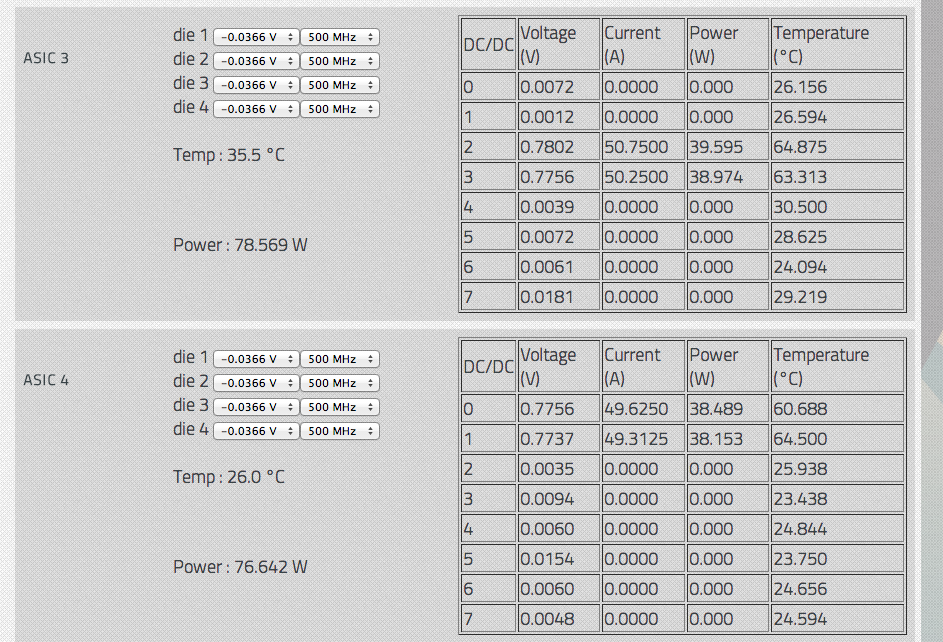This screenshot has width=943, height=642.
Task: Click ASIC 4 Voltage (V) column header
Action: [x=559, y=367]
